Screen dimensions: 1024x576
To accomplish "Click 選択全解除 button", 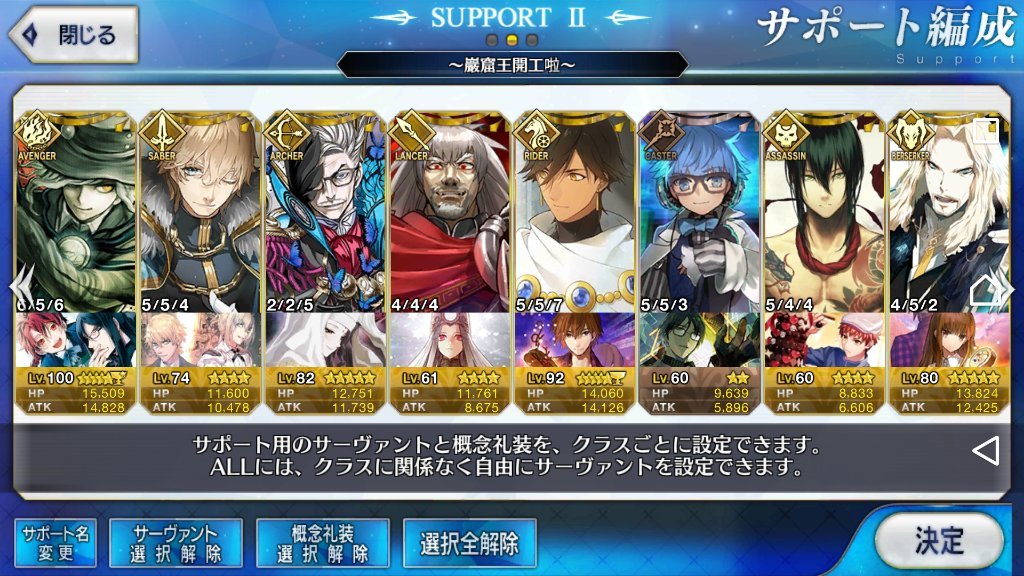I will (x=470, y=543).
